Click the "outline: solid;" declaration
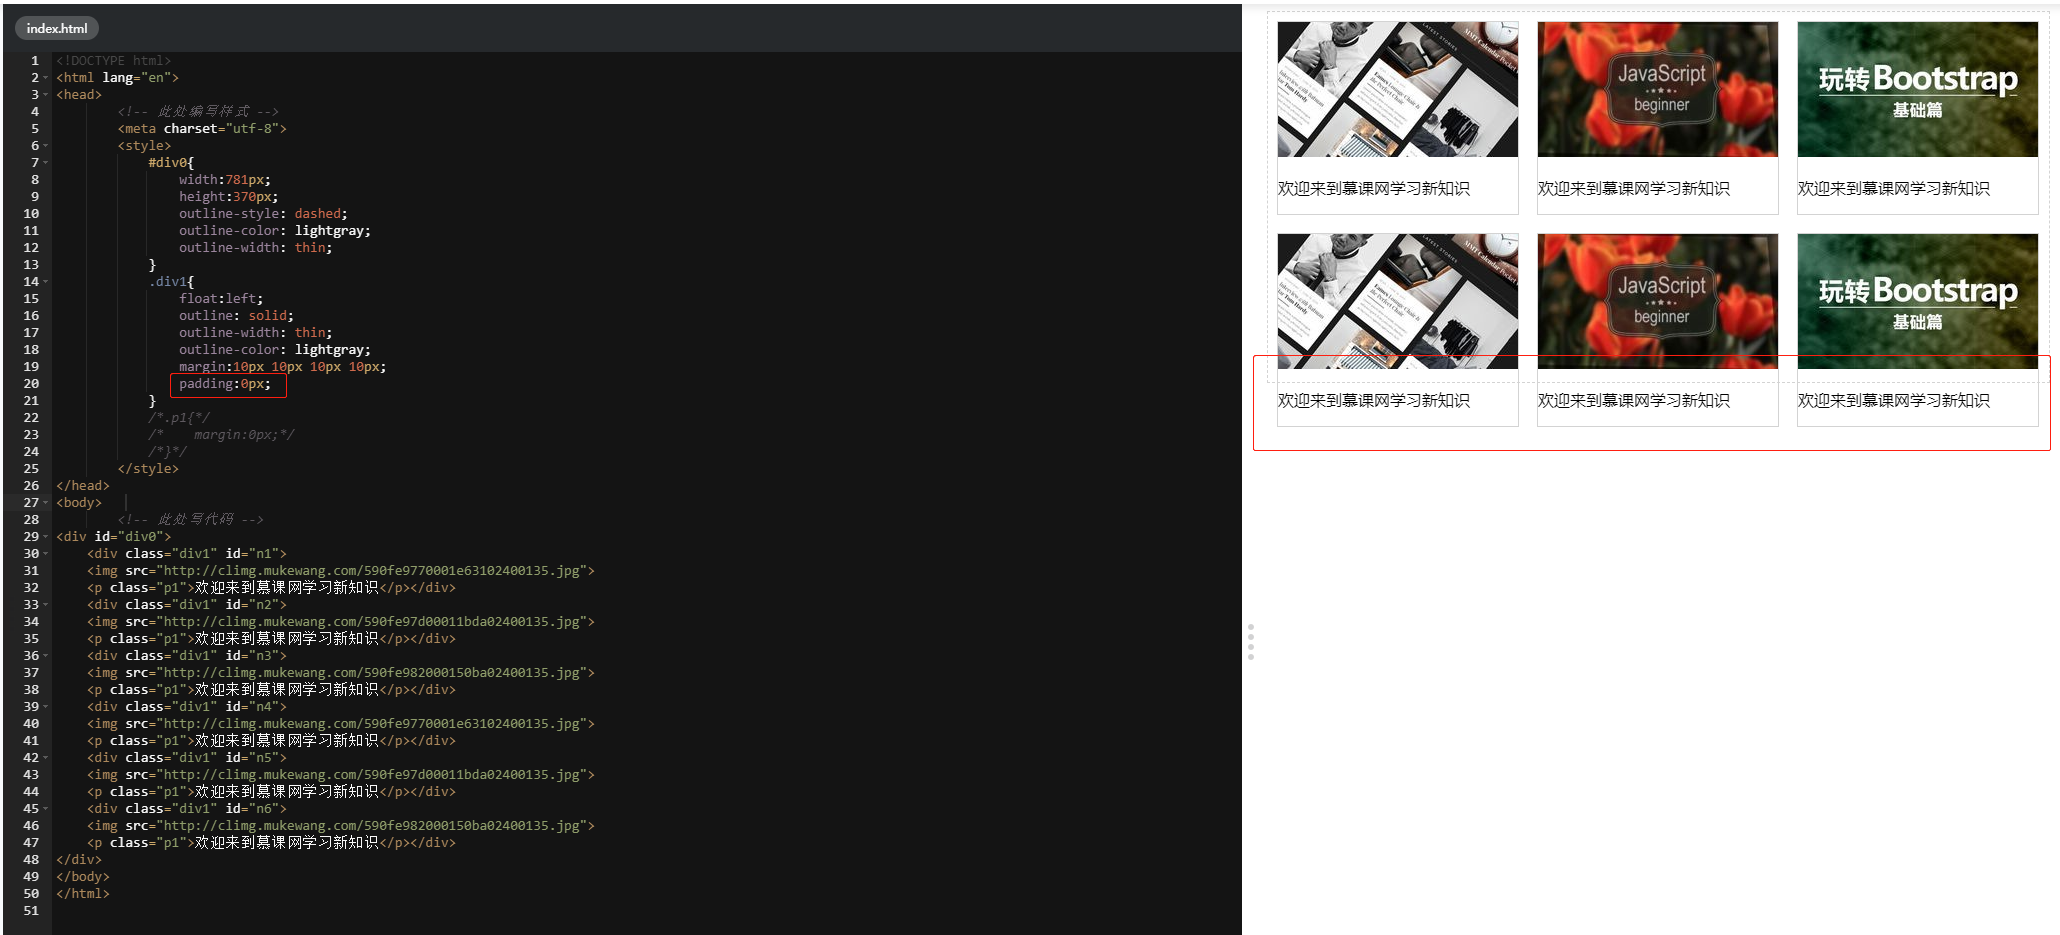The image size is (2060, 935). 237,316
